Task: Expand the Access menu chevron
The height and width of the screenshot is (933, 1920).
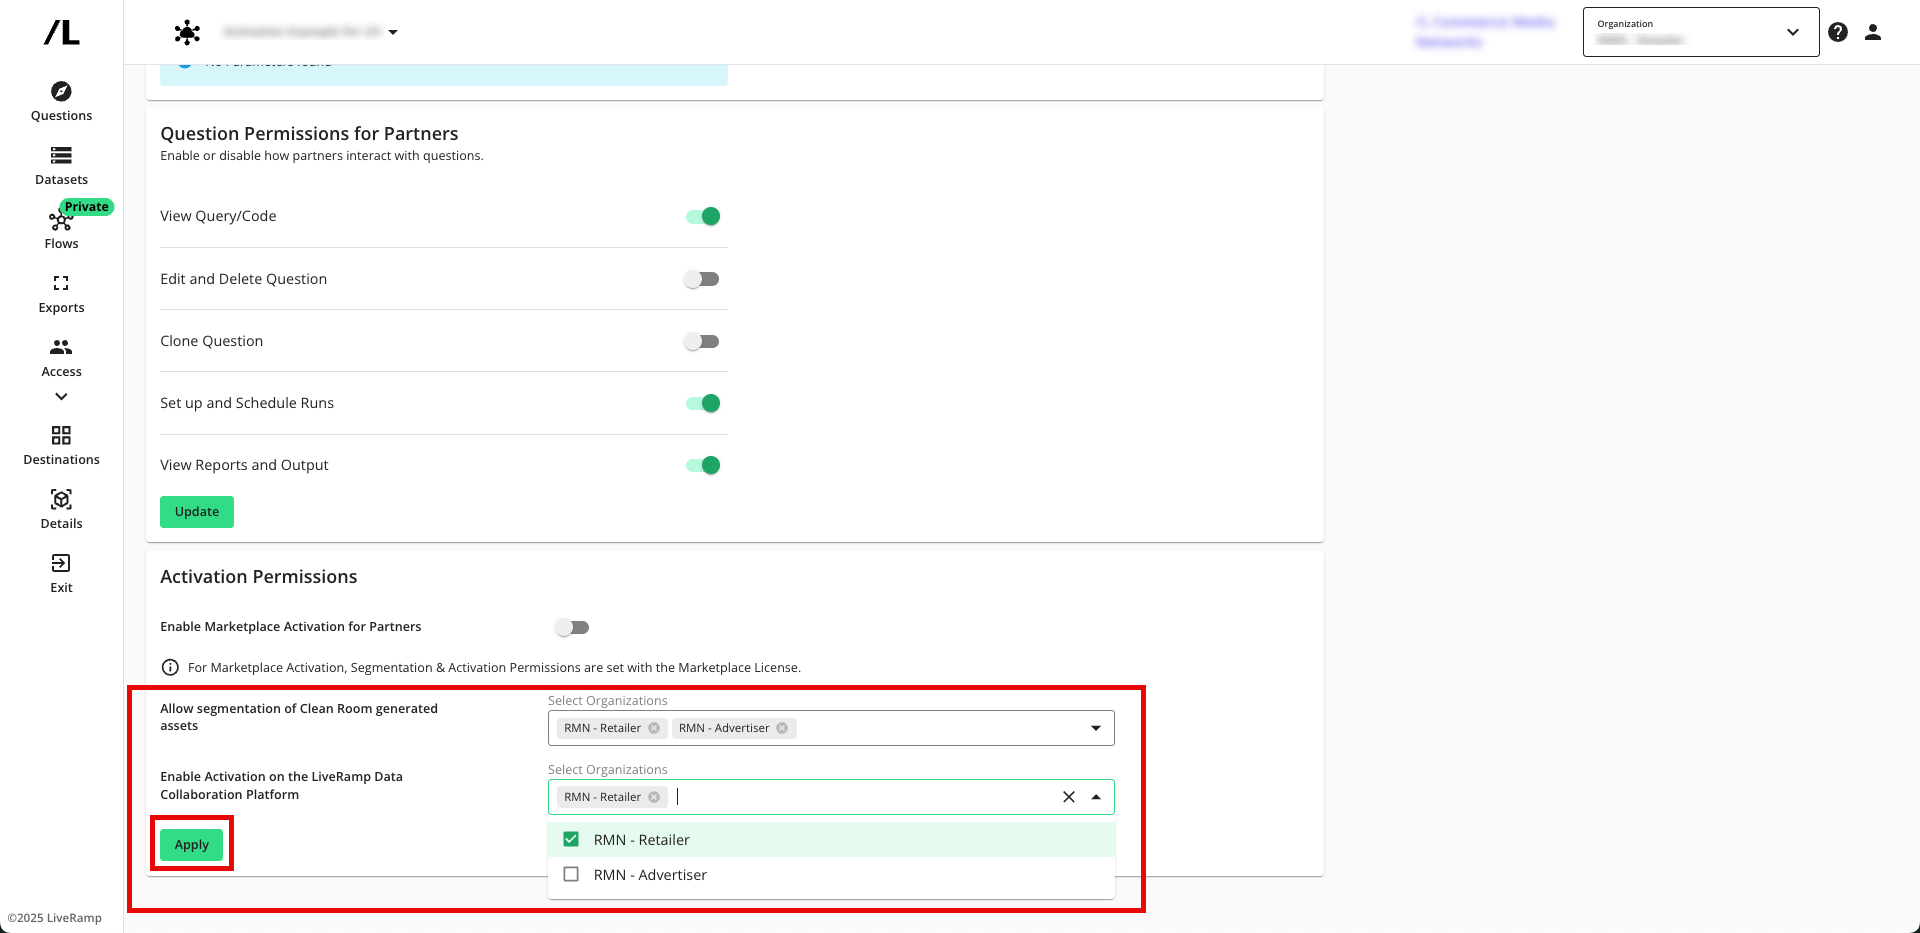Action: tap(61, 397)
